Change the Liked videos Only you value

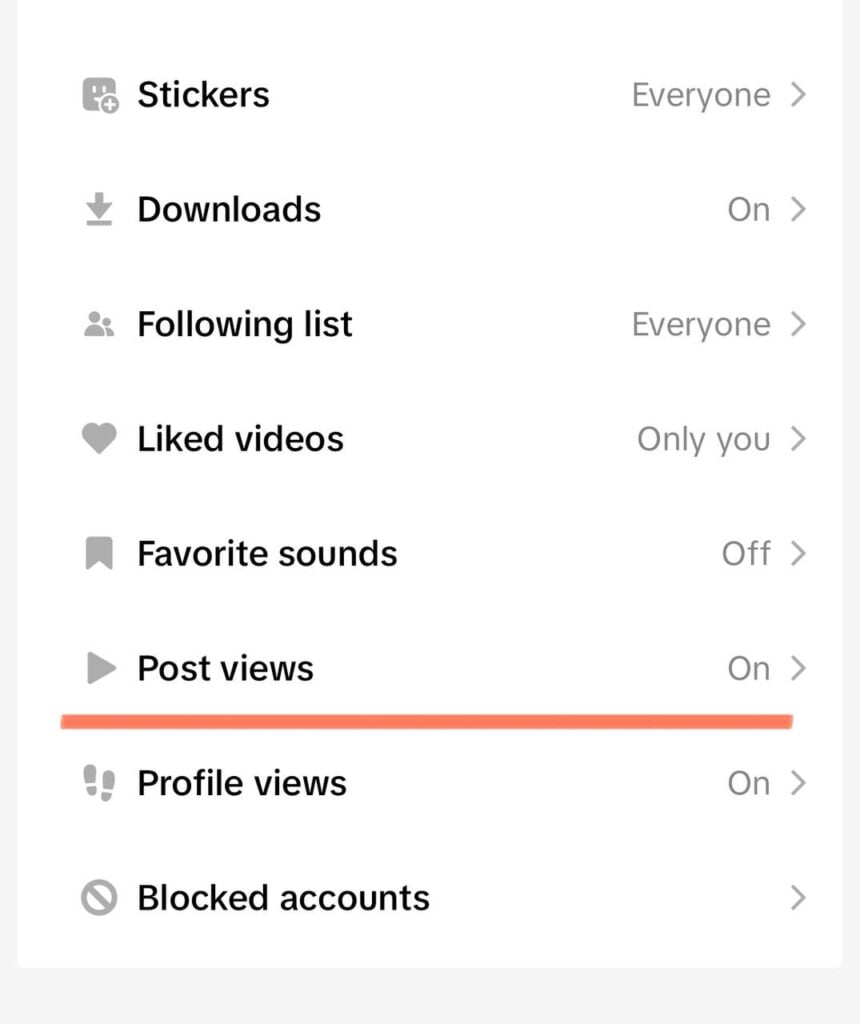703,439
